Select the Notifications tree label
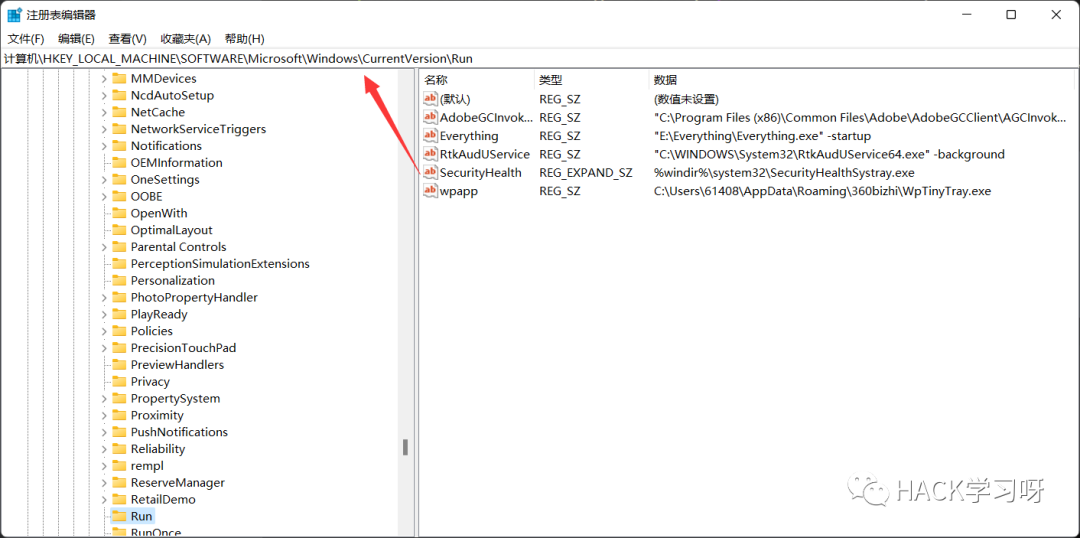This screenshot has width=1080, height=538. click(166, 146)
